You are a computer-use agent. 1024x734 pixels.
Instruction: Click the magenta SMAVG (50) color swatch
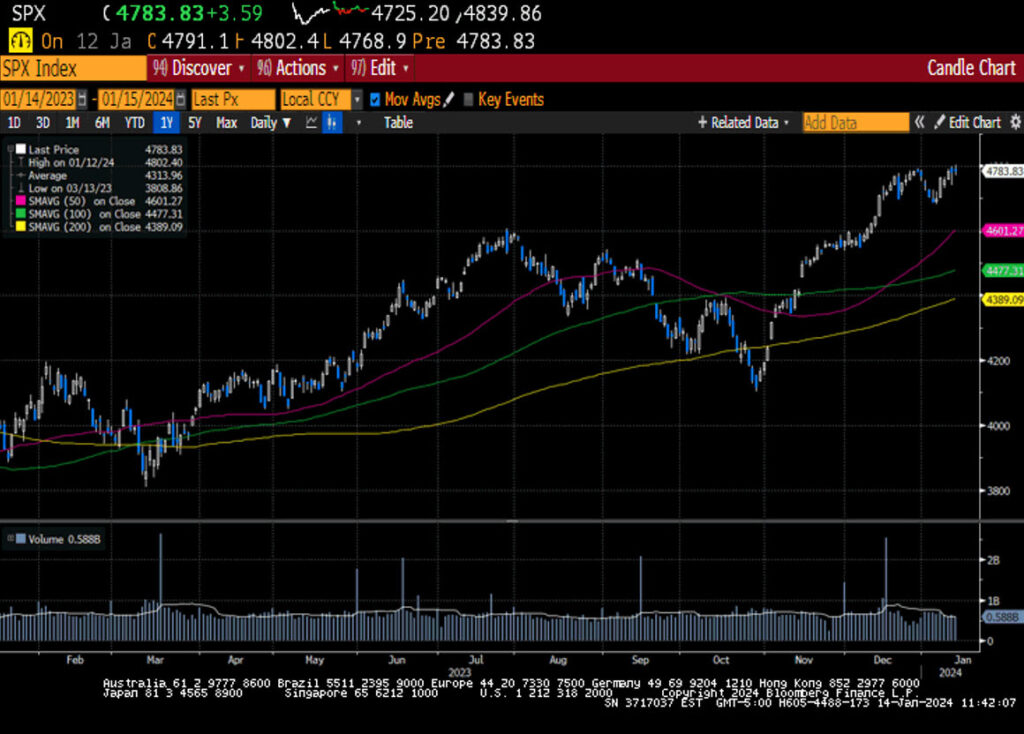tap(19, 202)
